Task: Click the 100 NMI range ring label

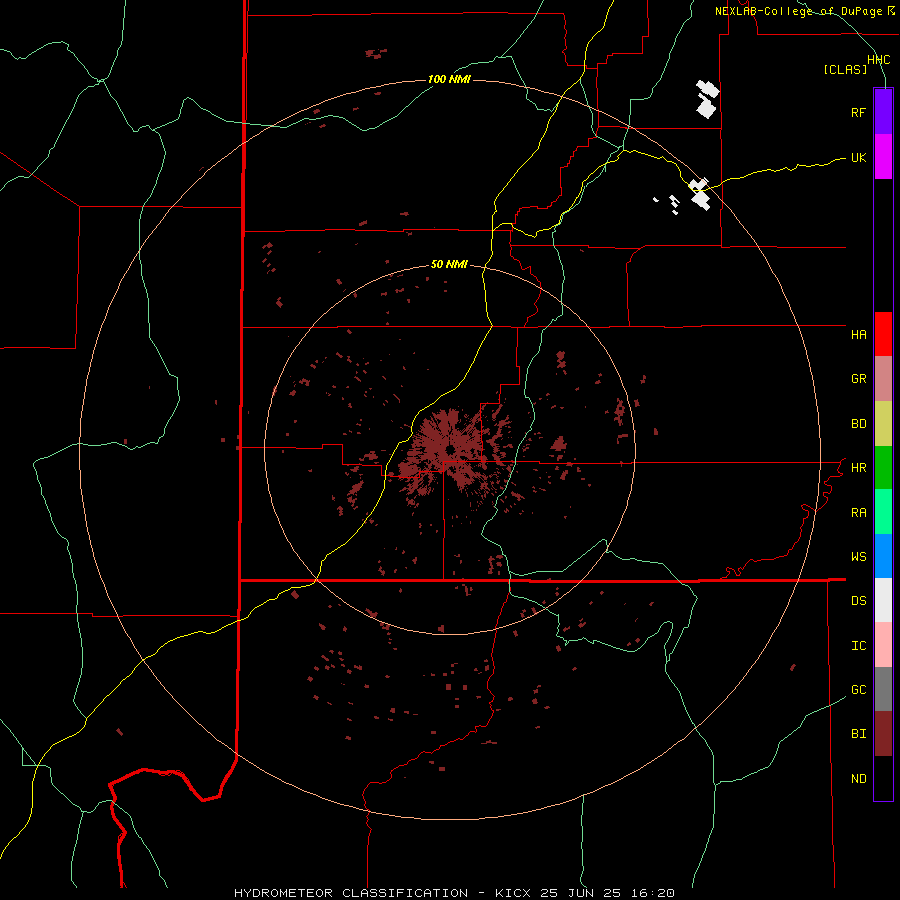Action: point(449,79)
